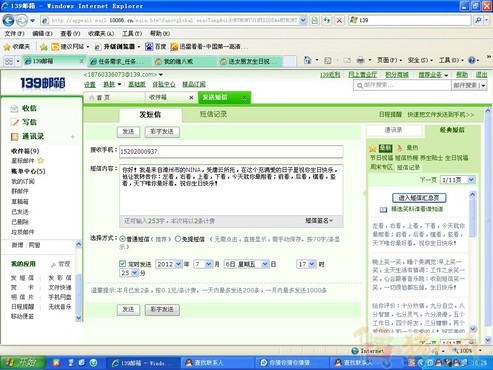493x370 pixels.
Task: Click the star icon in the 经典短信 panel
Action: tap(373, 148)
